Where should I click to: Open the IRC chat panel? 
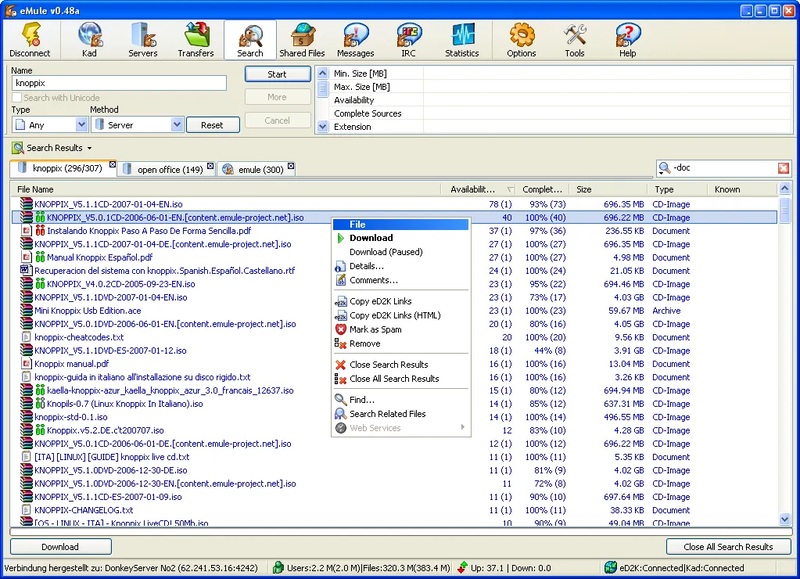coord(408,40)
